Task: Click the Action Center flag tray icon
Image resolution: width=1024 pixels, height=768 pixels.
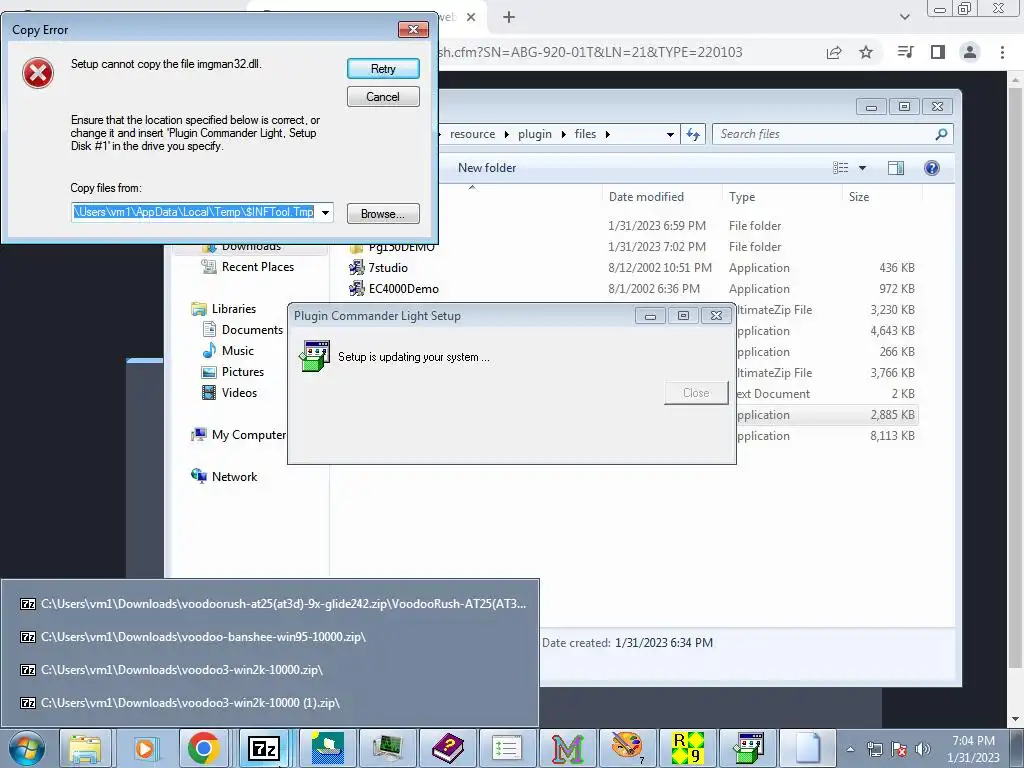Action: (x=899, y=749)
